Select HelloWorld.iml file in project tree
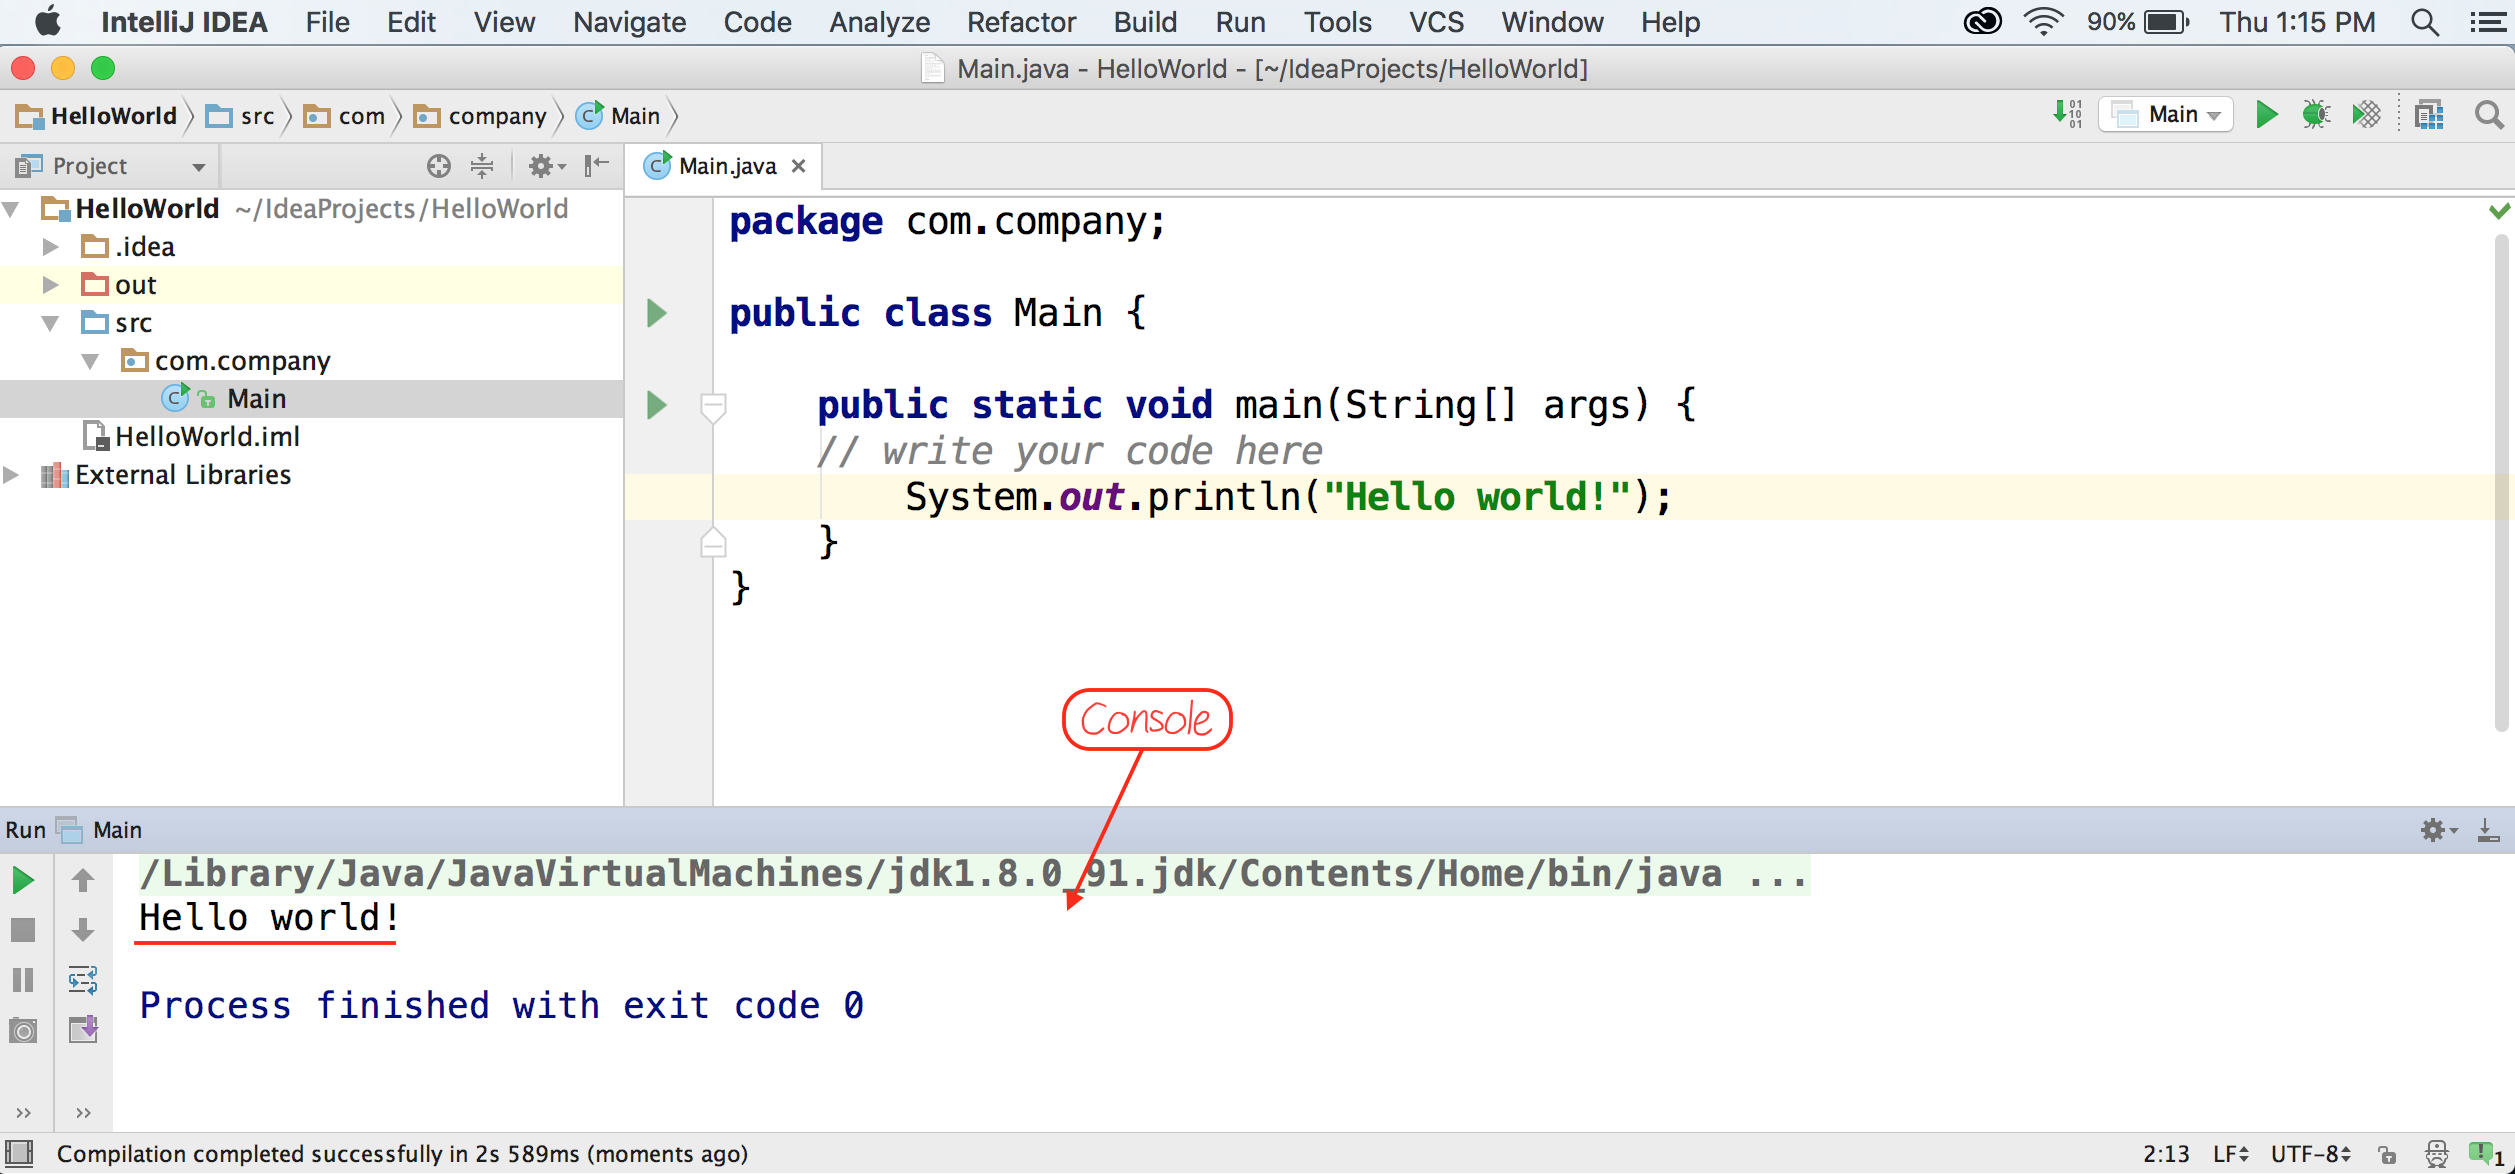Image resolution: width=2515 pixels, height=1174 pixels. click(206, 437)
